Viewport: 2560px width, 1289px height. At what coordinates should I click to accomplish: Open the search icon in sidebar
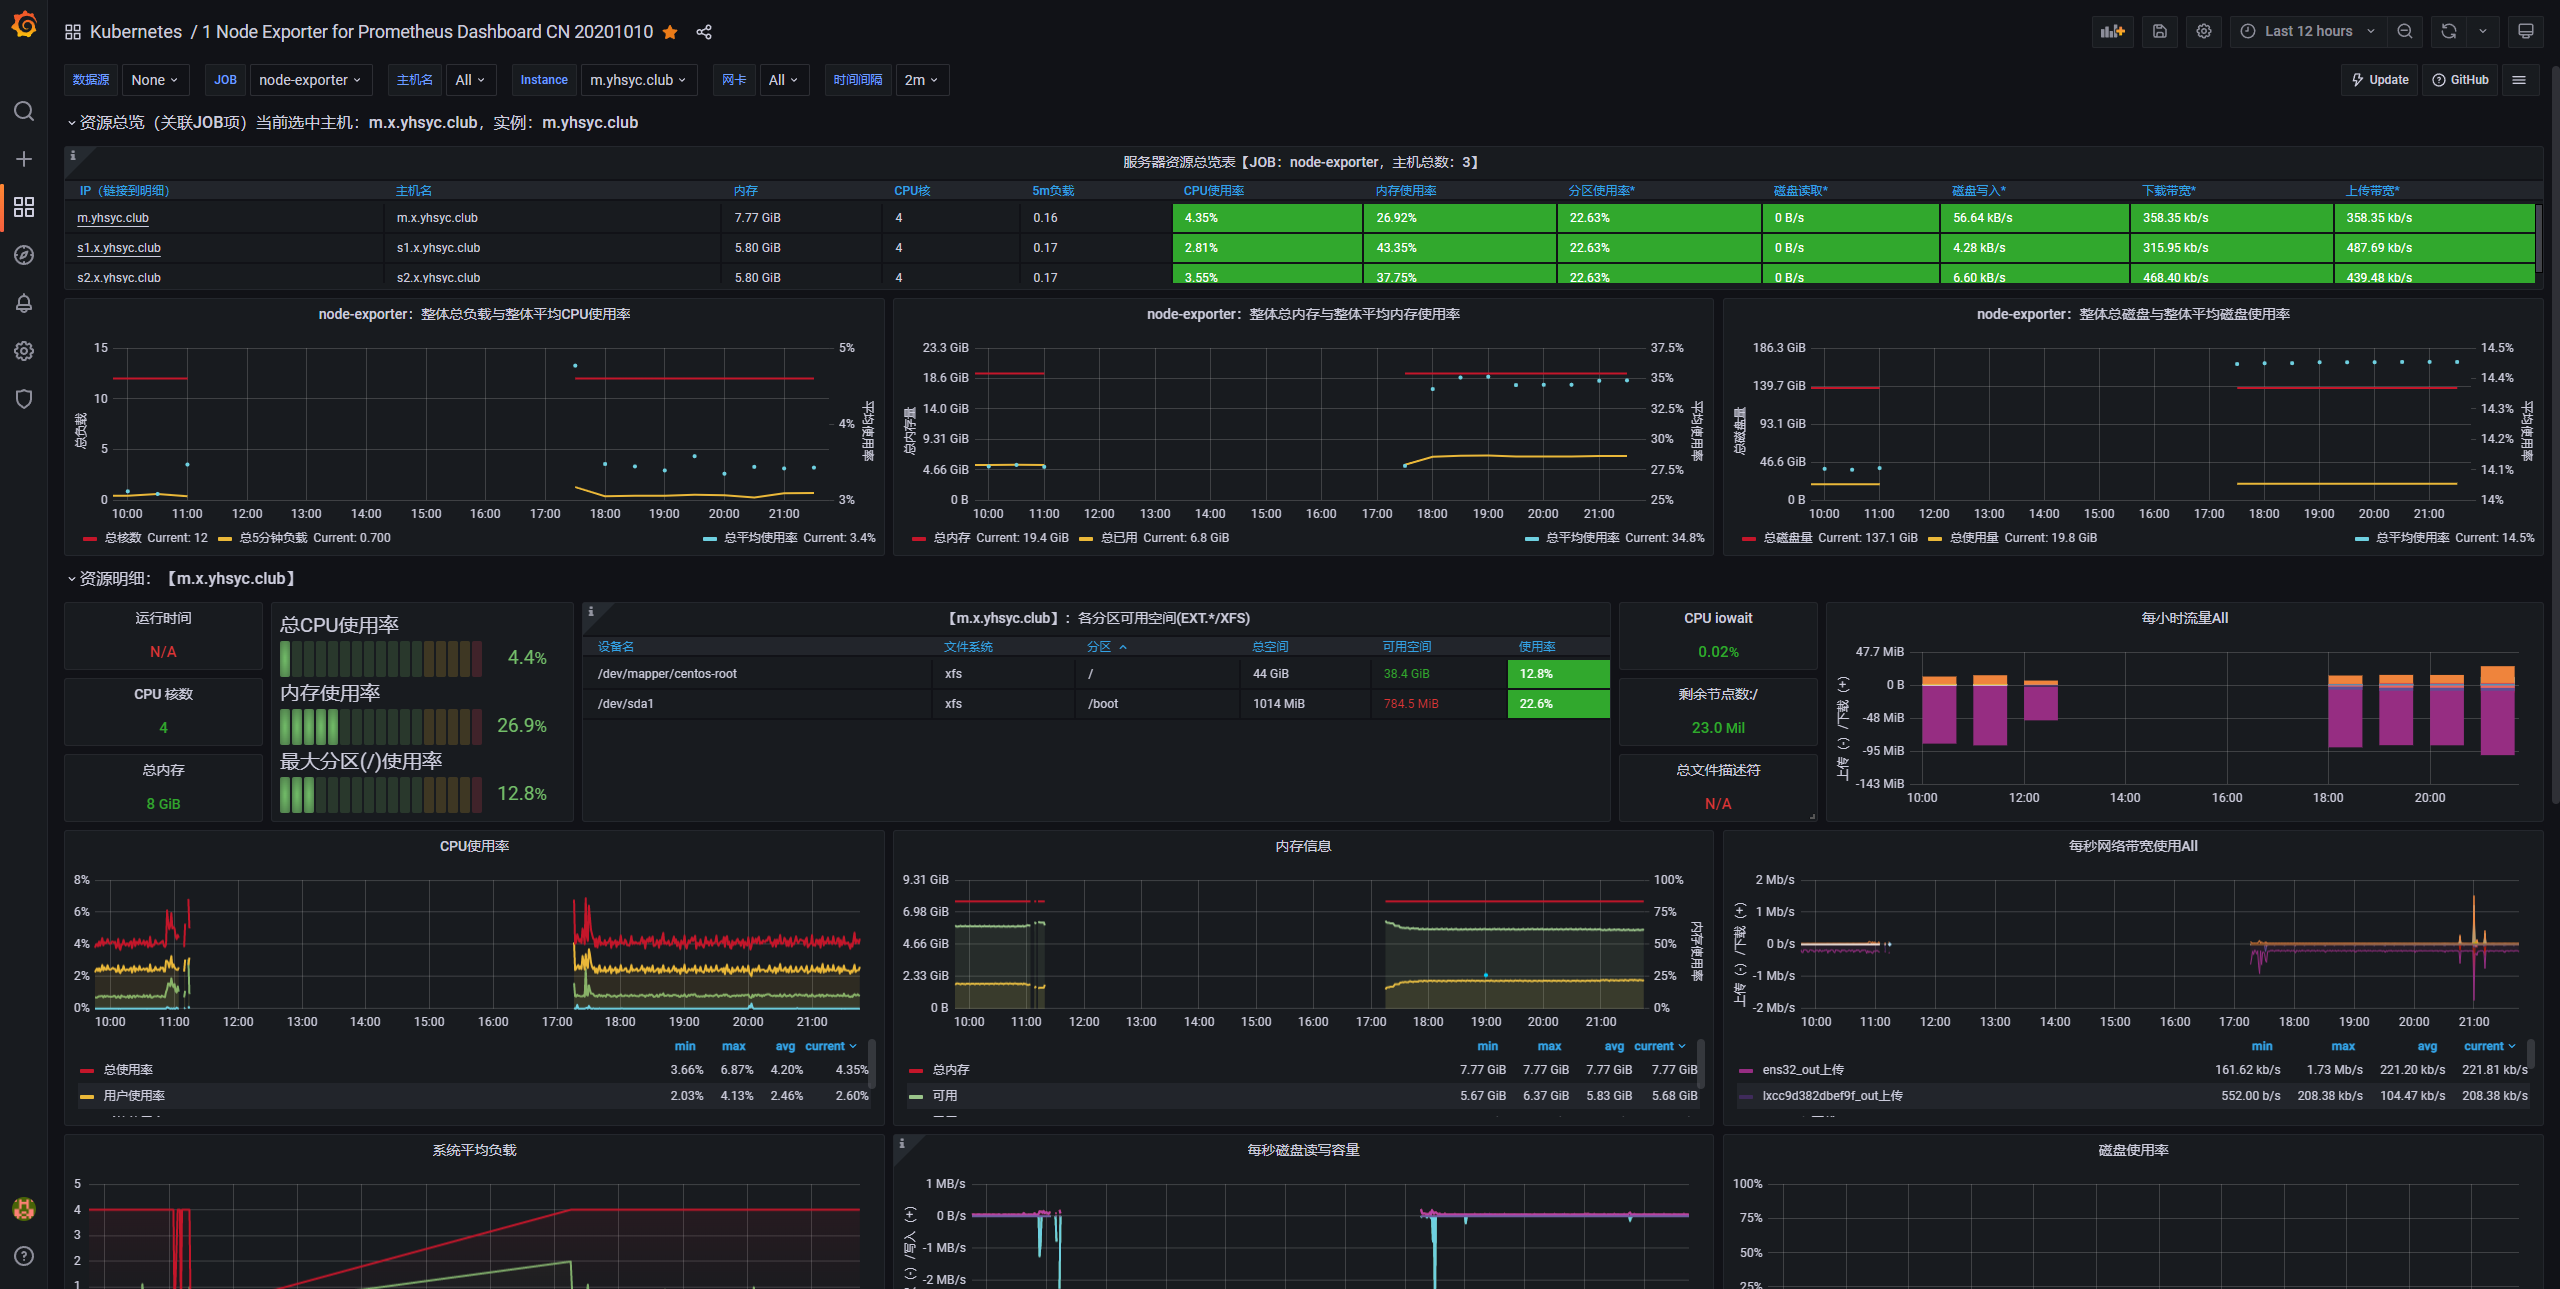[24, 111]
